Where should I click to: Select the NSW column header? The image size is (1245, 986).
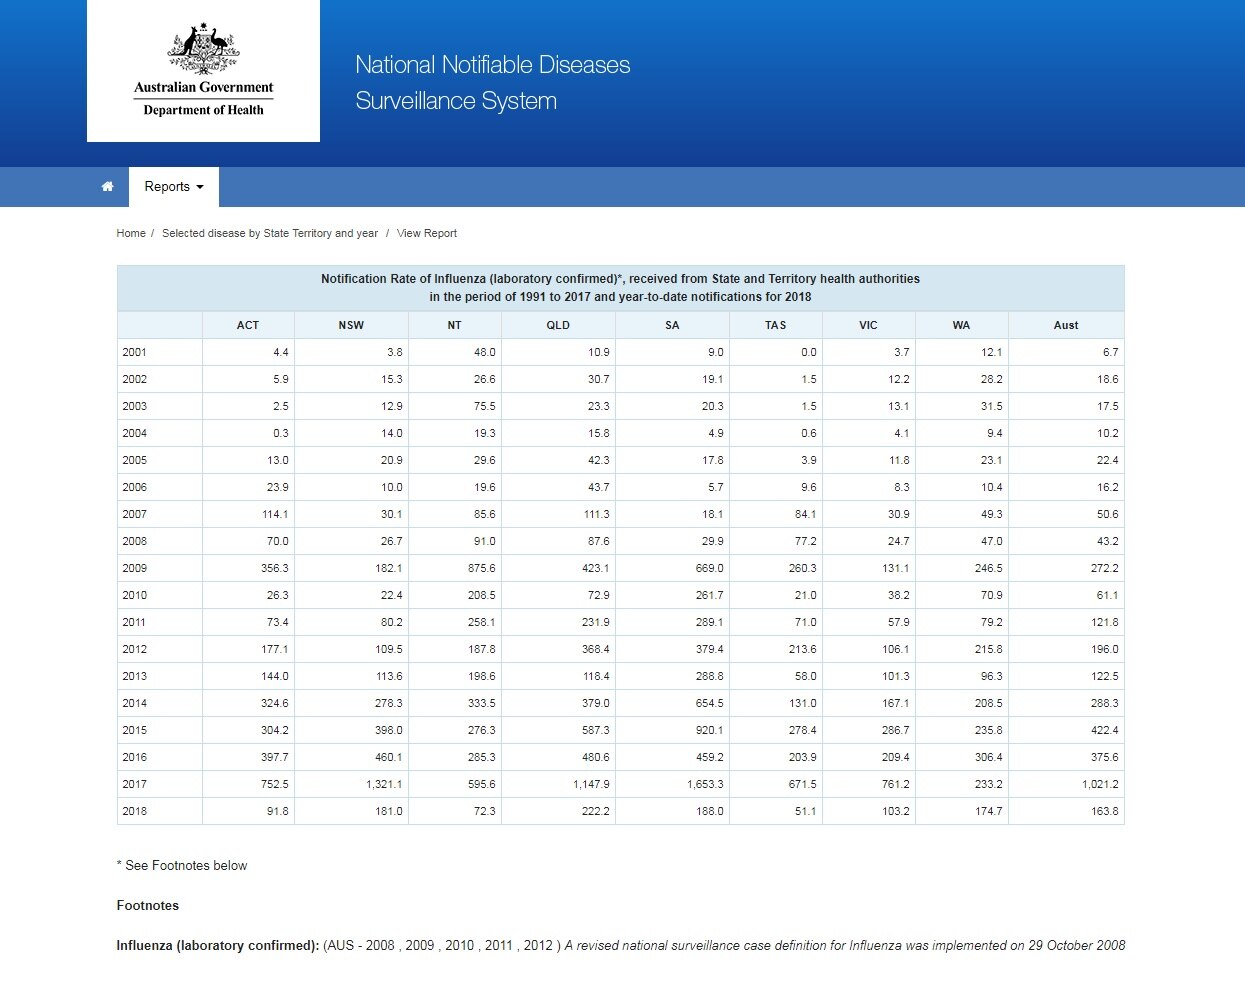pyautogui.click(x=351, y=325)
